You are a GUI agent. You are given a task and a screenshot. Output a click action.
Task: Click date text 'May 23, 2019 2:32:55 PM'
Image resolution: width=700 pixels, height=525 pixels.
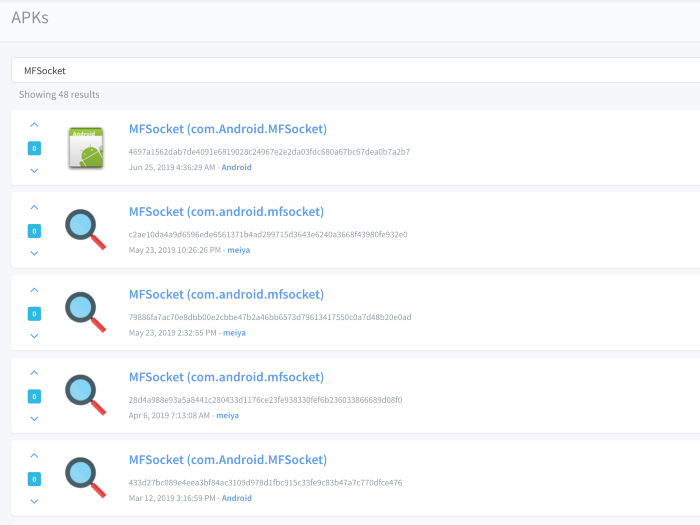pos(172,333)
